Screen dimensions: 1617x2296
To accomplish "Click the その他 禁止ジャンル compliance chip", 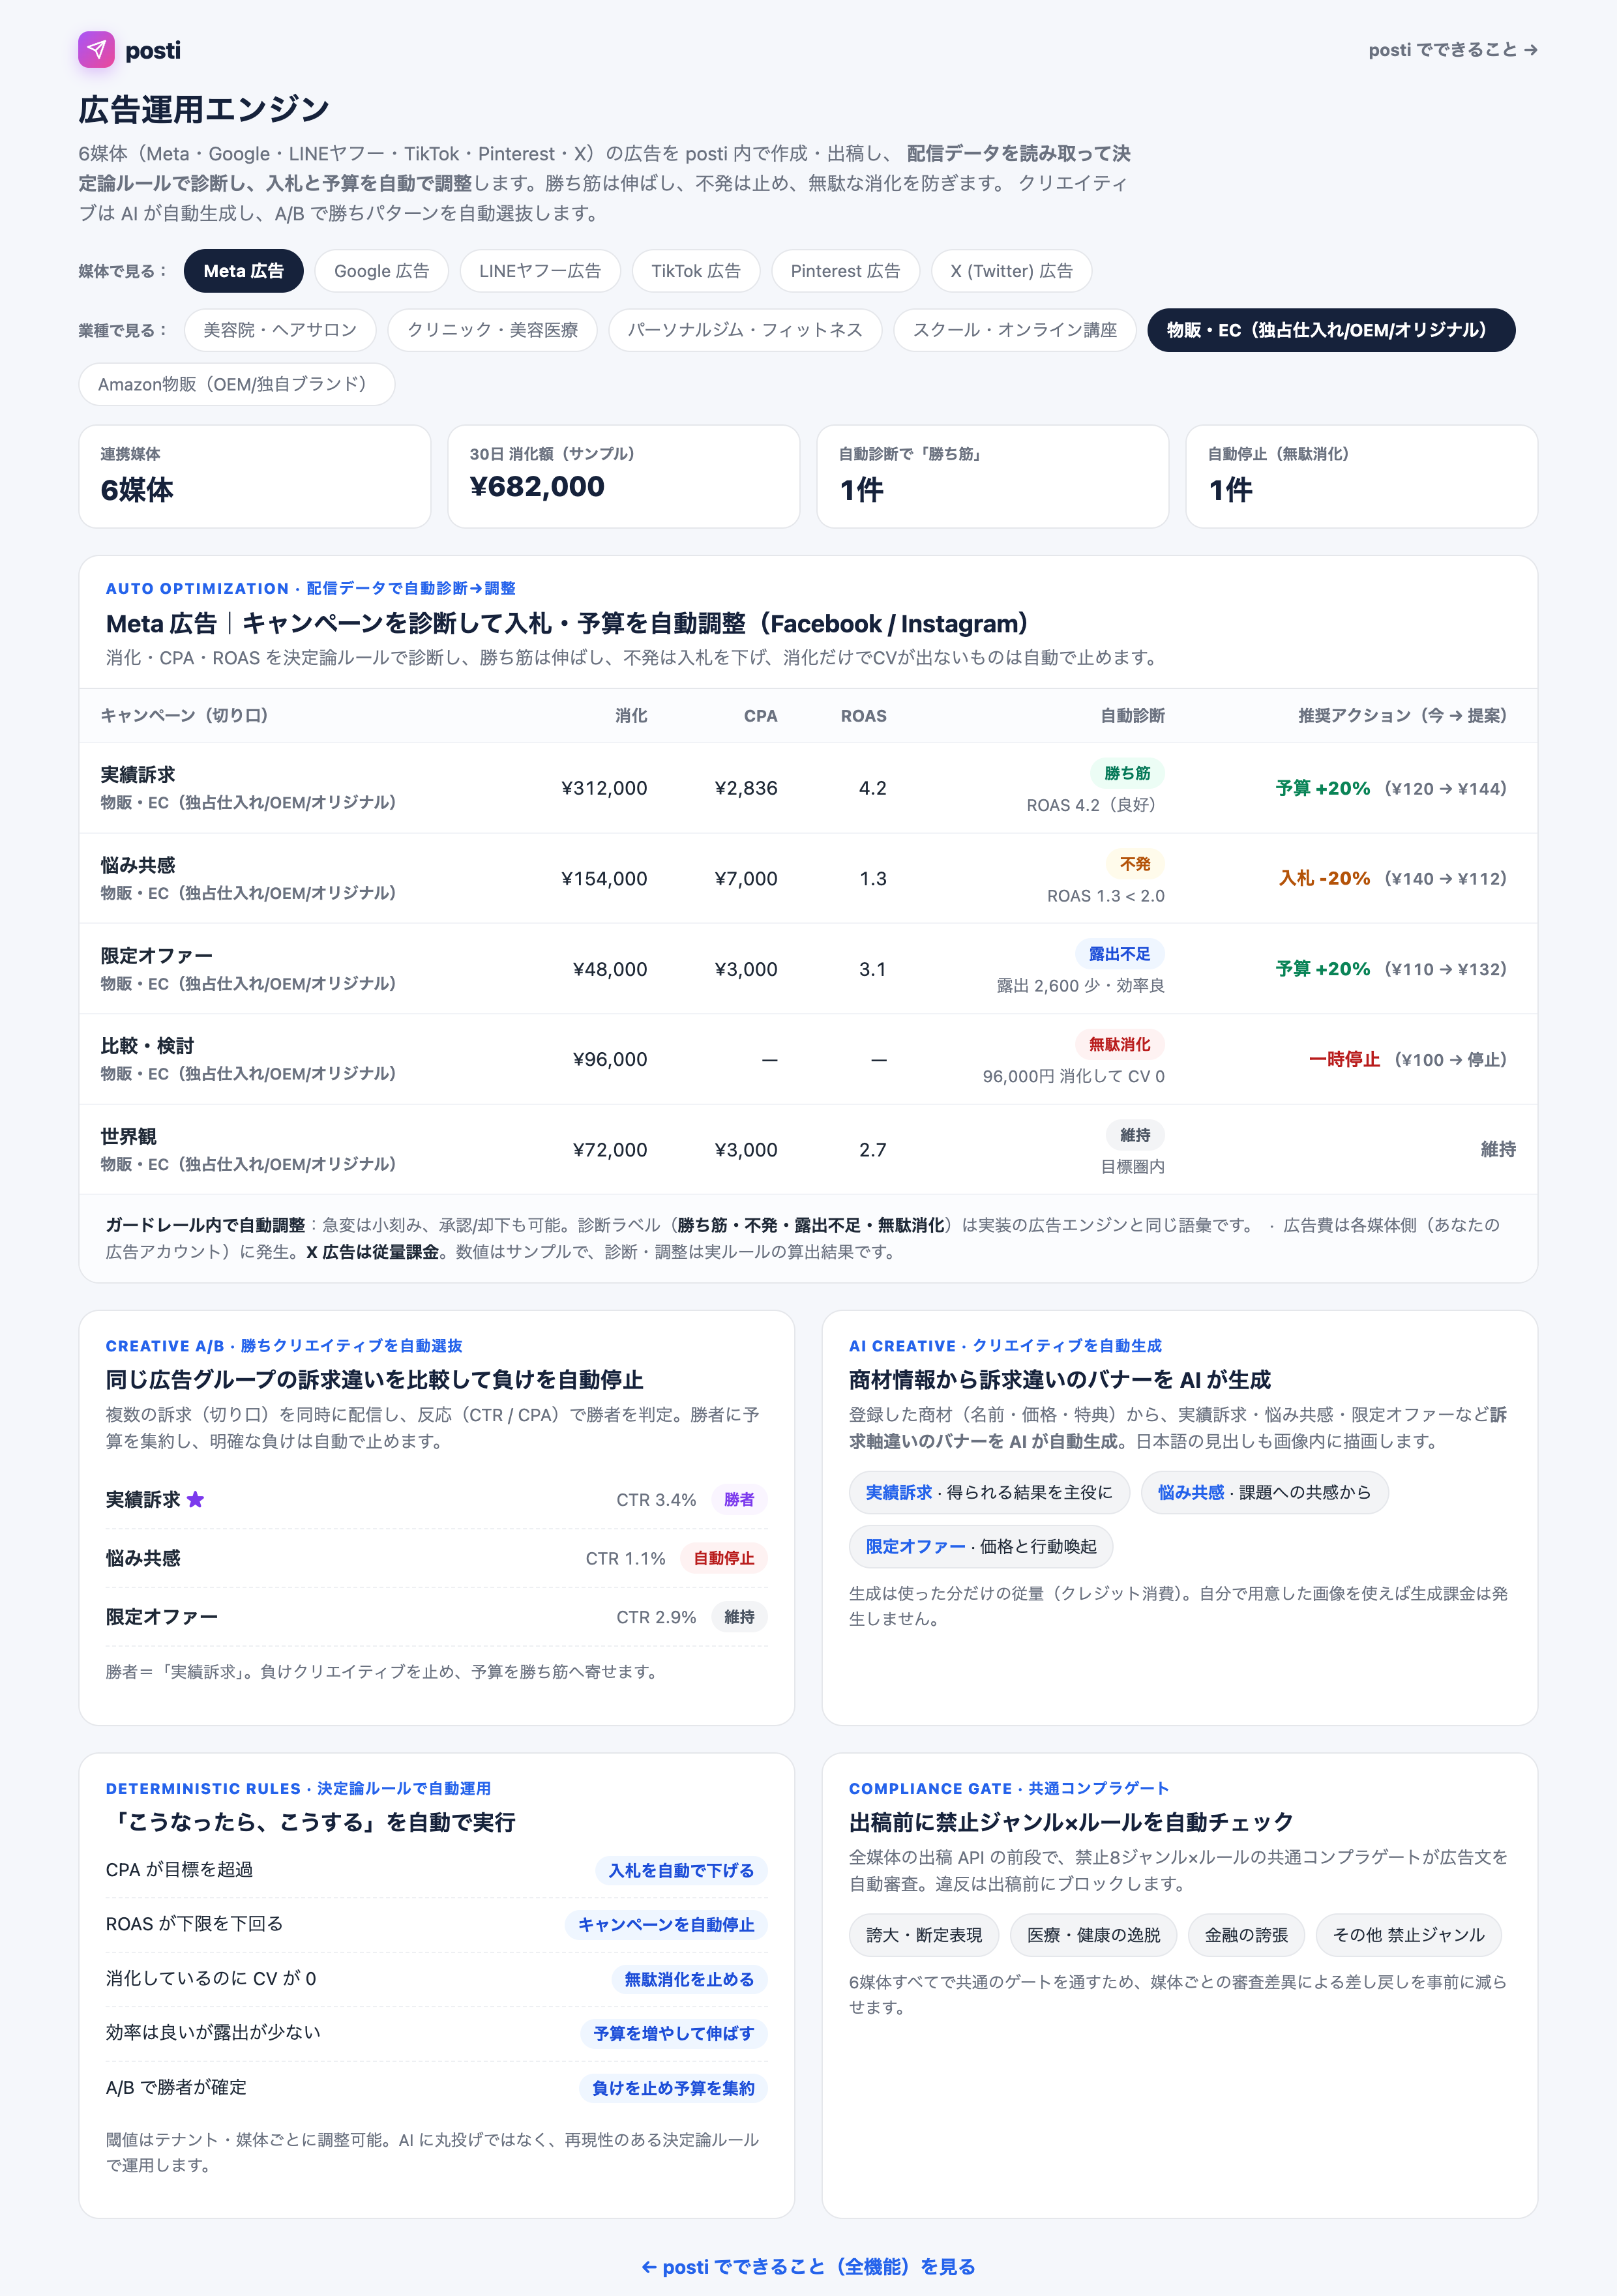I will 1409,1935.
